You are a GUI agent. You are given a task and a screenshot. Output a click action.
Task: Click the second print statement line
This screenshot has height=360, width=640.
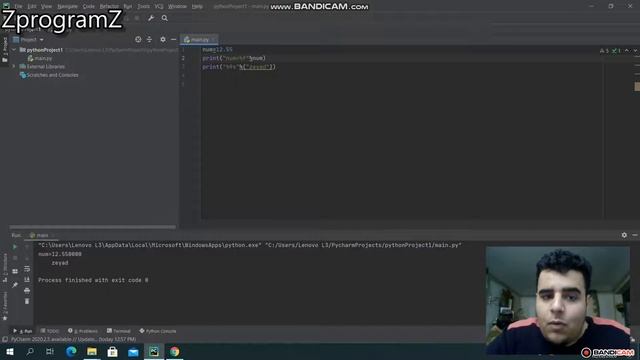[x=239, y=67]
